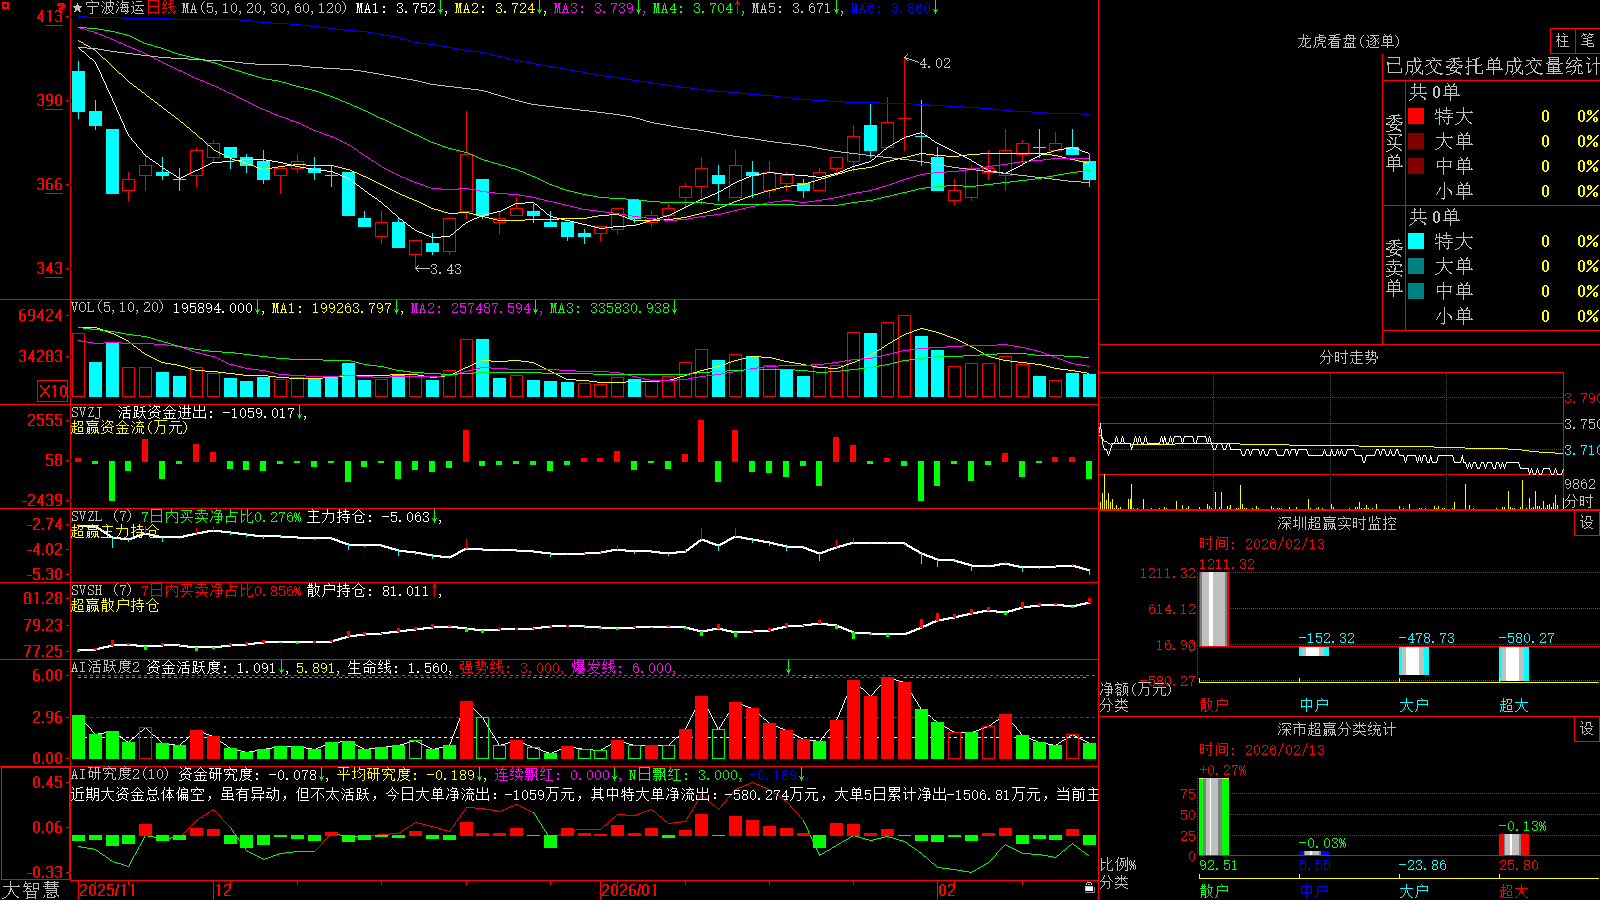Viewport: 1600px width, 900px height.
Task: Jump to month 12 on the timeline
Action: [x=223, y=890]
